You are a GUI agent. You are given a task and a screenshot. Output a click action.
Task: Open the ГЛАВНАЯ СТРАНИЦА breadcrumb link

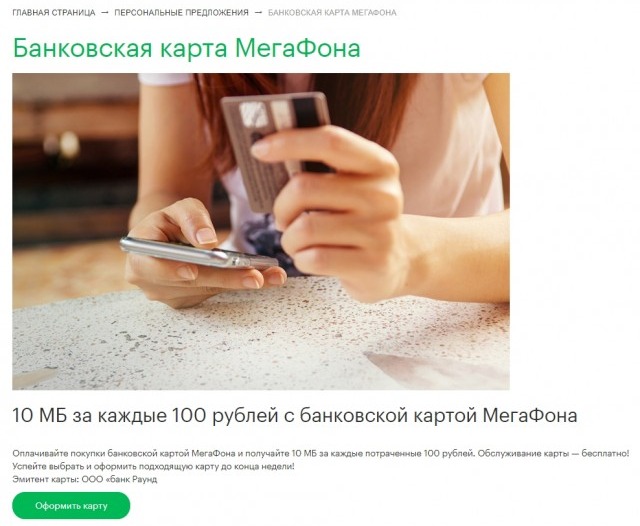click(54, 13)
